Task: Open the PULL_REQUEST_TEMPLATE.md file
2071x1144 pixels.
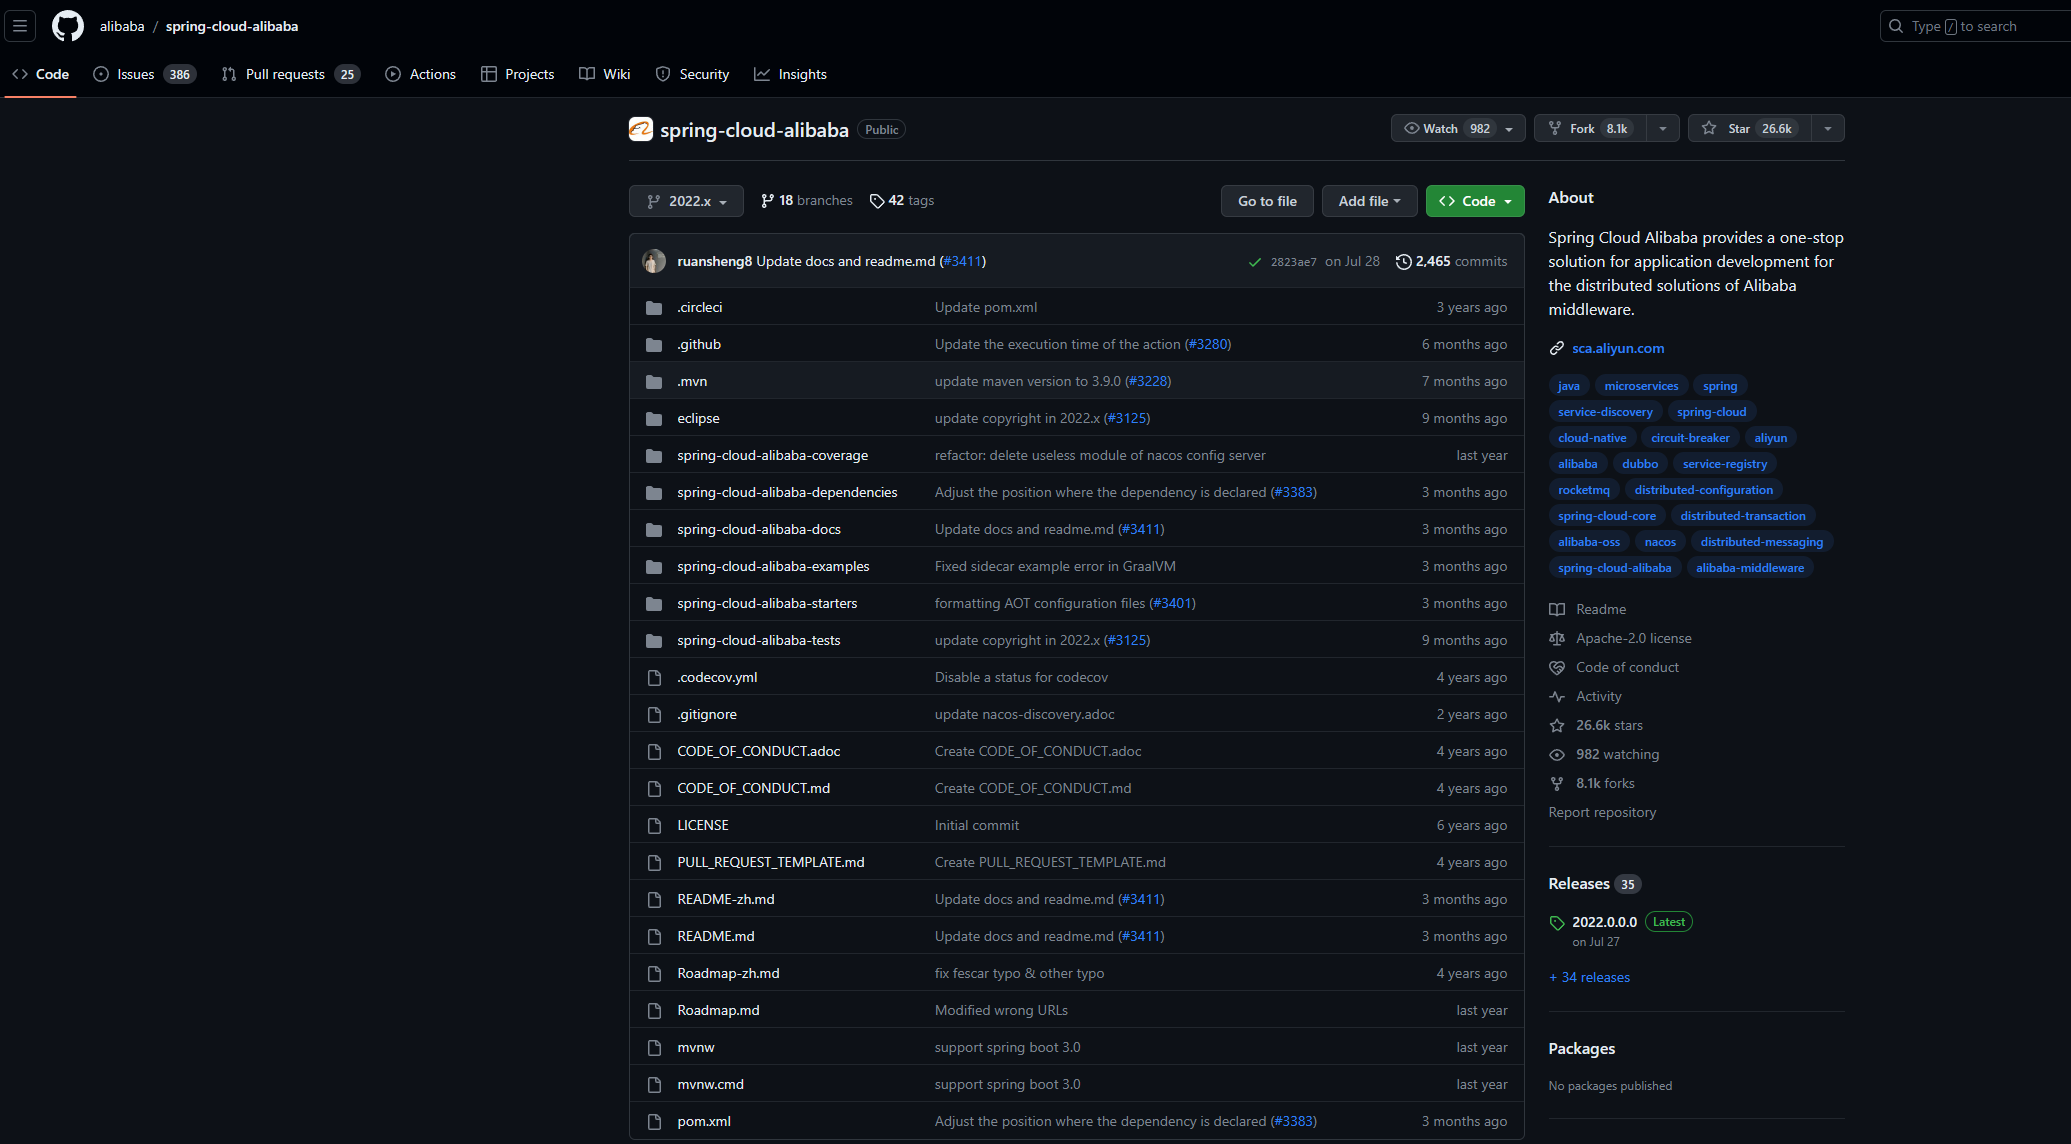Action: click(x=771, y=862)
